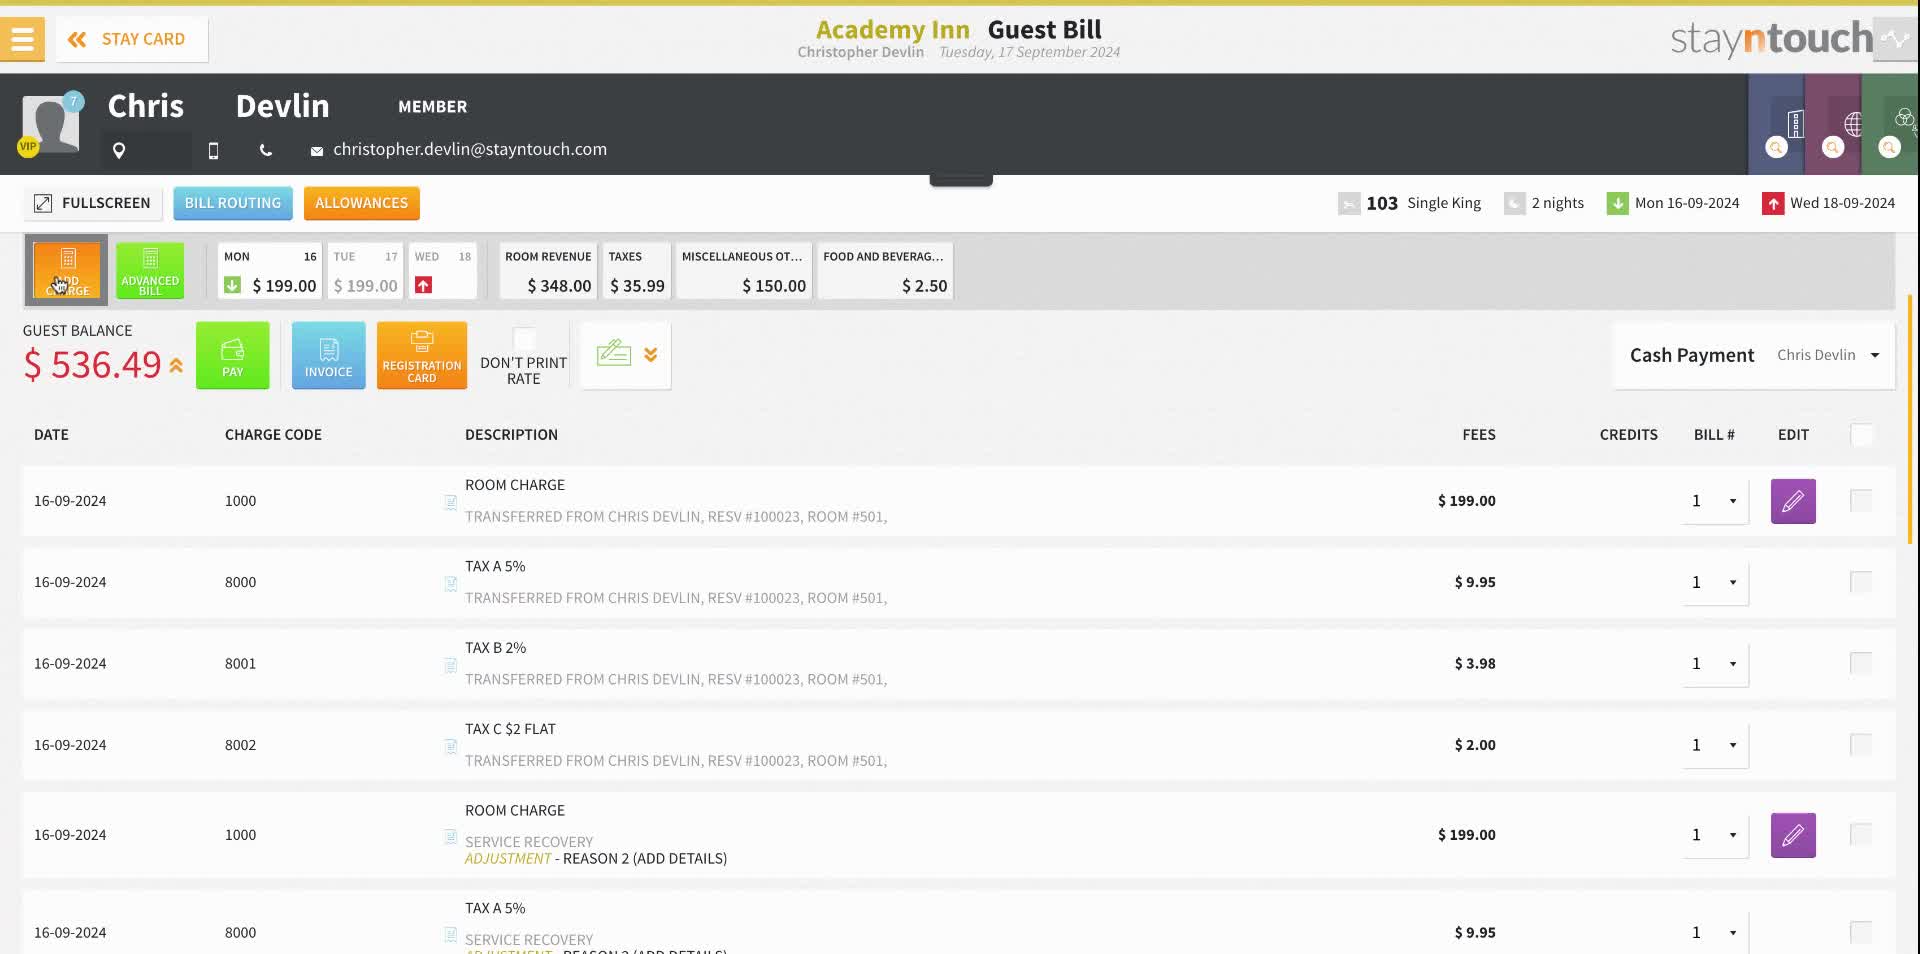Edit the first Room Charge entry

click(x=1793, y=501)
